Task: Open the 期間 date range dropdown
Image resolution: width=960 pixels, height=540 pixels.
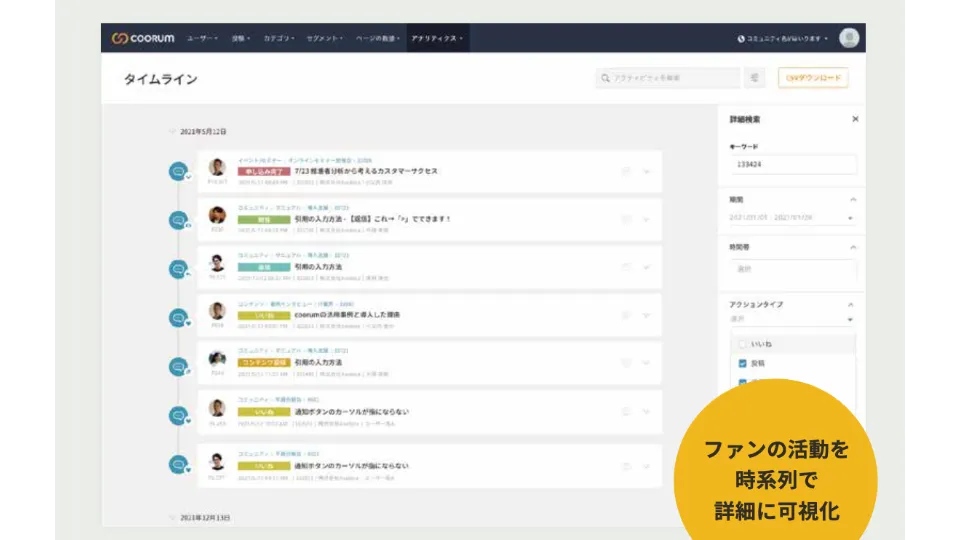Action: tap(791, 218)
